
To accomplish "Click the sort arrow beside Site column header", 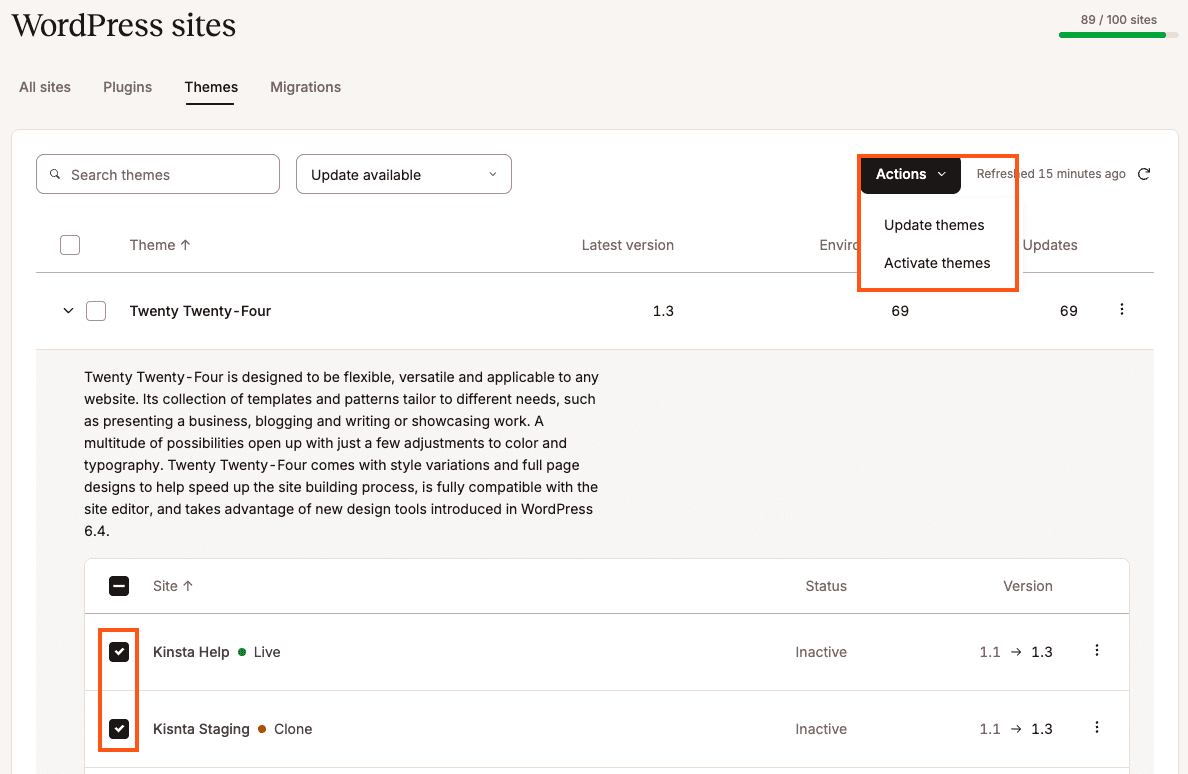I will coord(188,586).
